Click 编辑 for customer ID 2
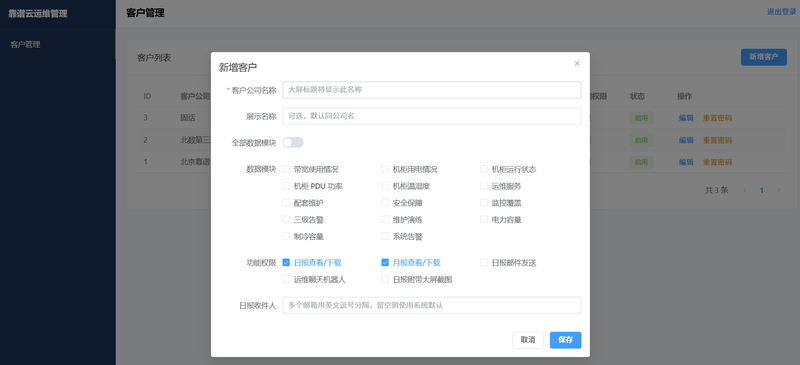800x365 pixels. (x=686, y=140)
